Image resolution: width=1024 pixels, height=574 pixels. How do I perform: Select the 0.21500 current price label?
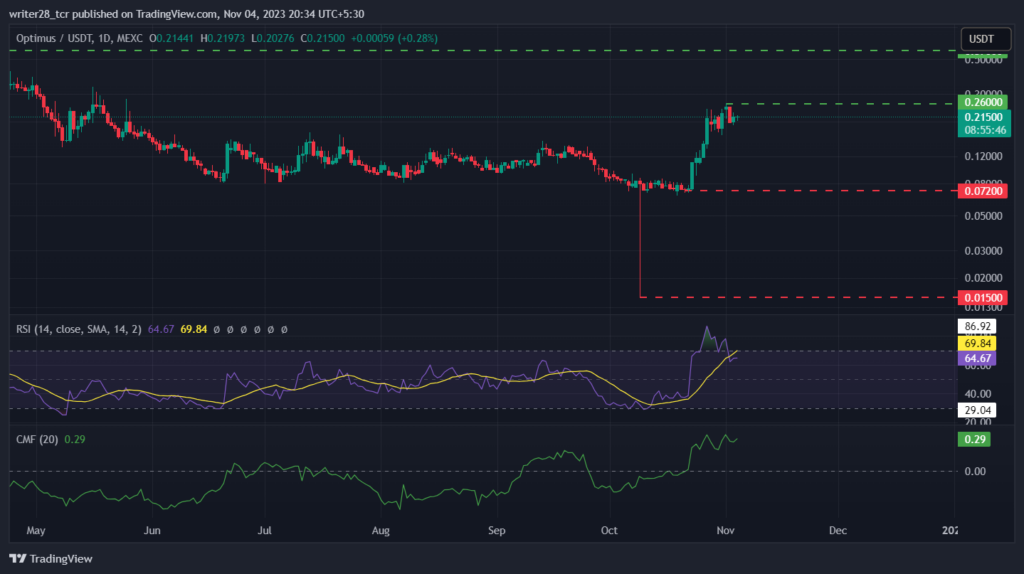click(x=984, y=118)
